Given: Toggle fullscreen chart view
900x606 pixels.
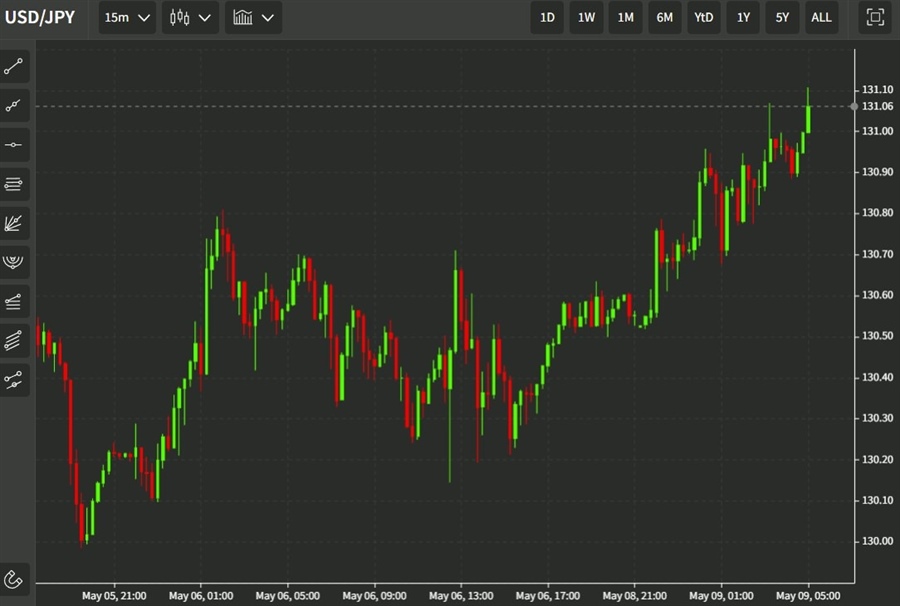Looking at the screenshot, I should click(x=875, y=17).
